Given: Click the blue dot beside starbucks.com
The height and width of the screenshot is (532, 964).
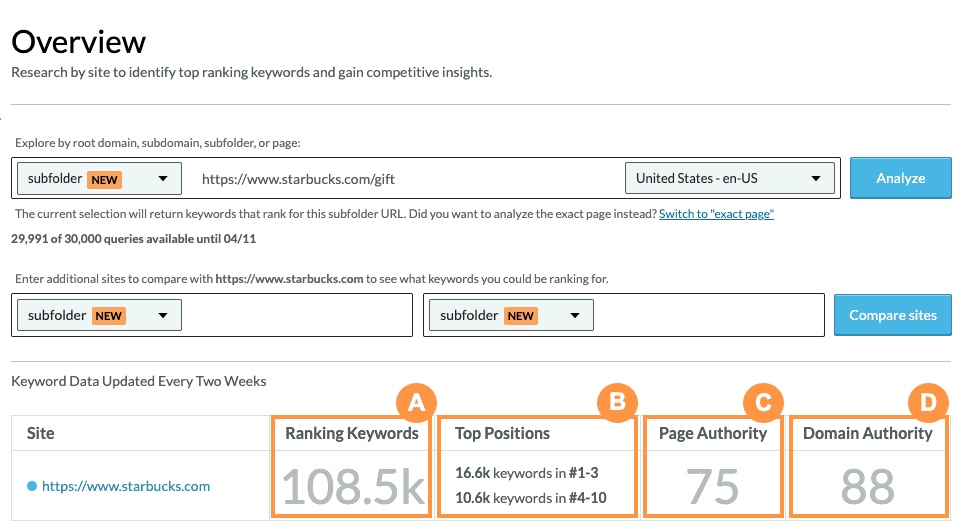Looking at the screenshot, I should click(x=33, y=487).
